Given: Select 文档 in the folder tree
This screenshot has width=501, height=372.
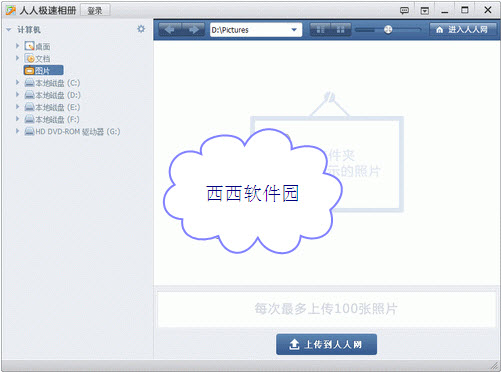Looking at the screenshot, I should pos(37,58).
